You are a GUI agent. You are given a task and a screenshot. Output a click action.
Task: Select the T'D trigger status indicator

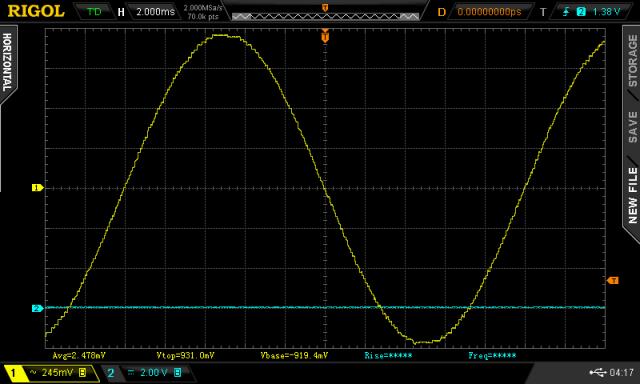coord(94,11)
